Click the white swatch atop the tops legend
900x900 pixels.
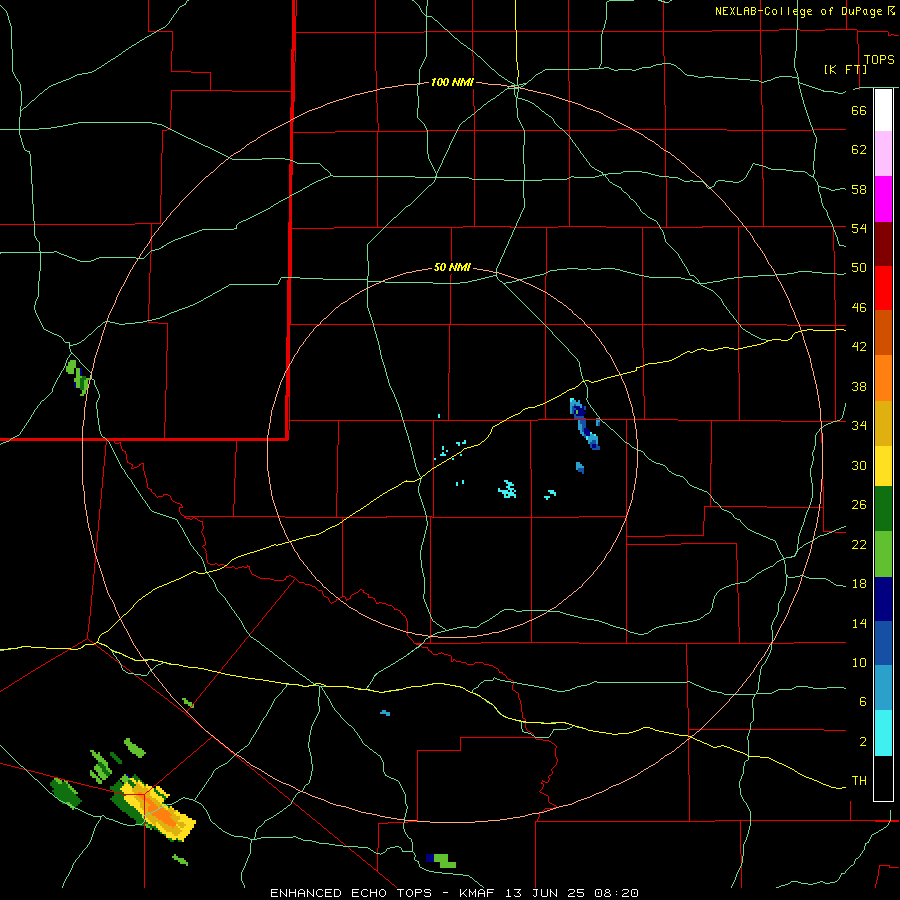tap(883, 110)
